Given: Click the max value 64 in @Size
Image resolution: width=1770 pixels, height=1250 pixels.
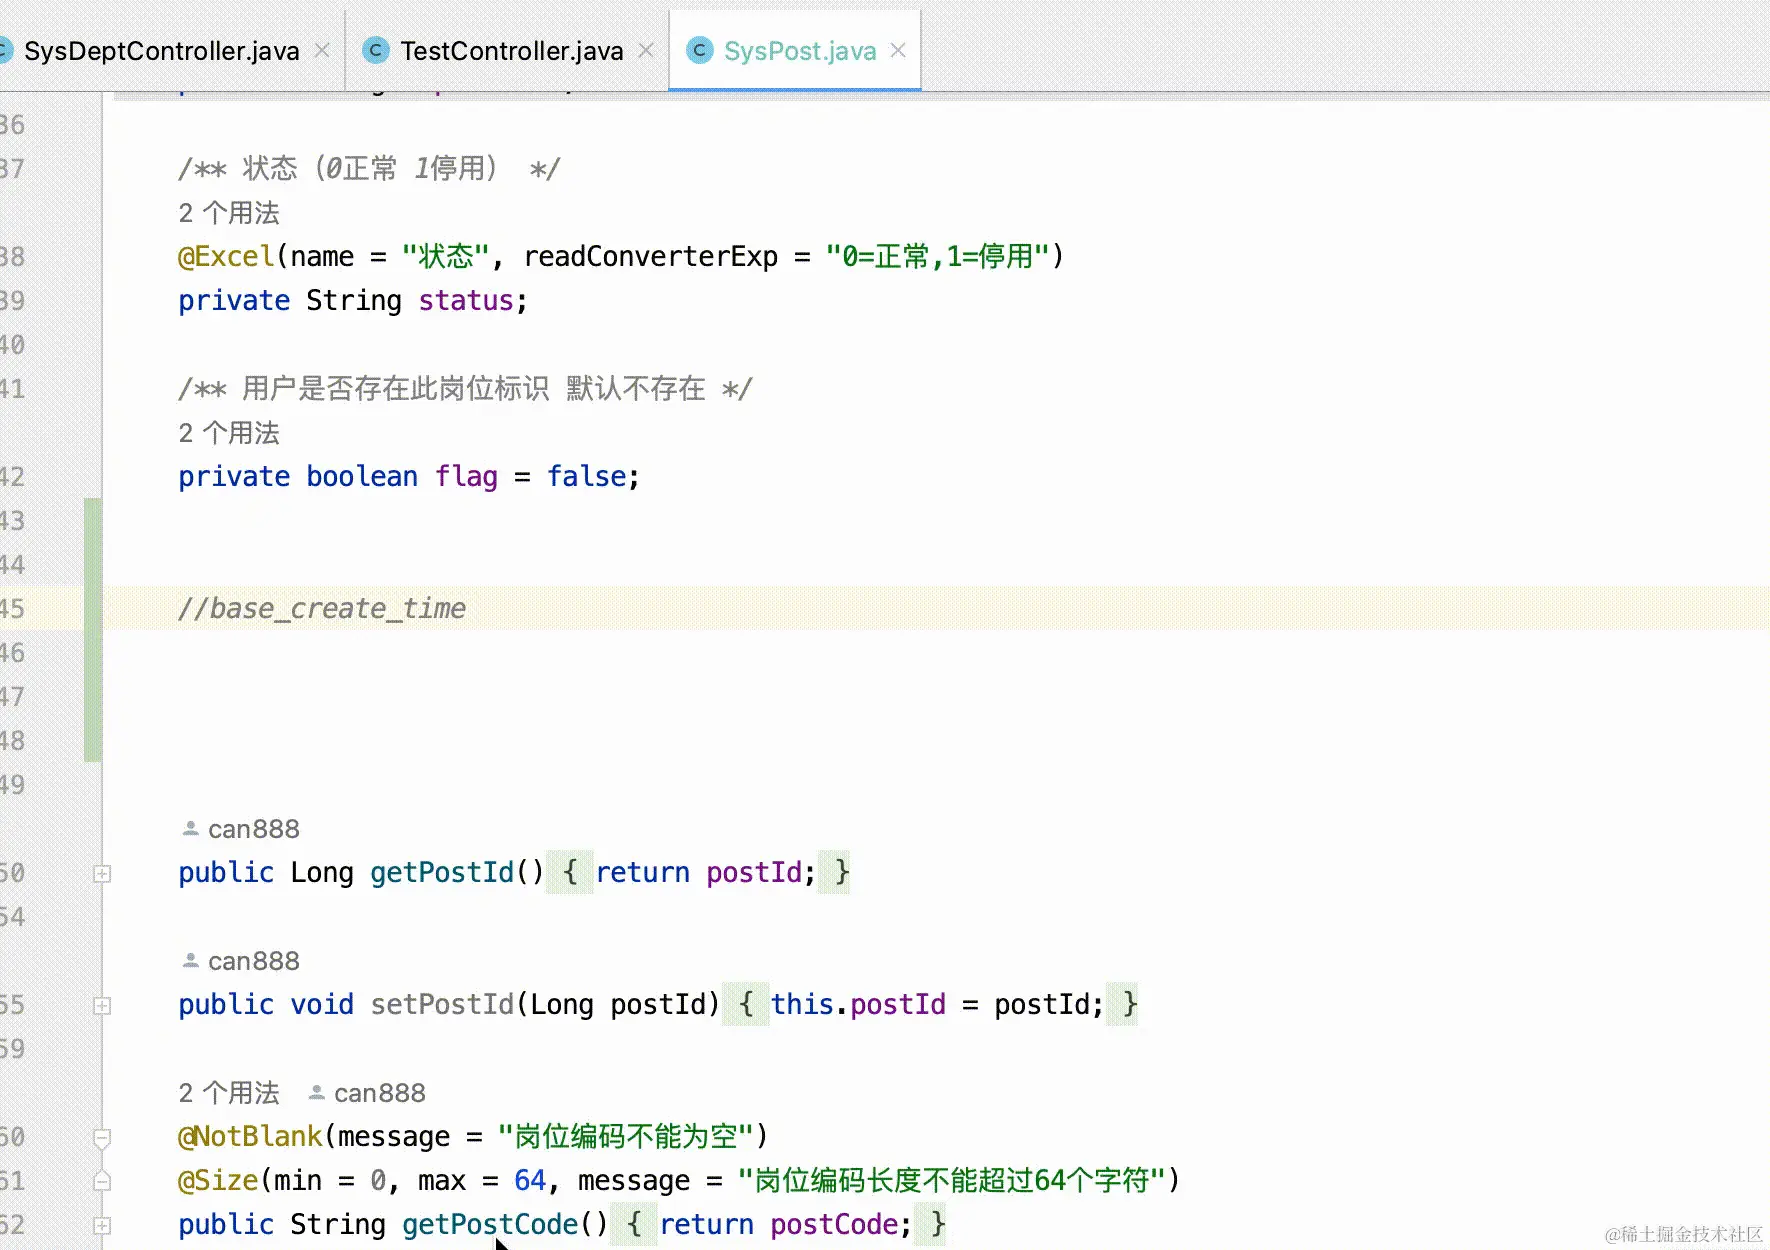Looking at the screenshot, I should coord(530,1181).
